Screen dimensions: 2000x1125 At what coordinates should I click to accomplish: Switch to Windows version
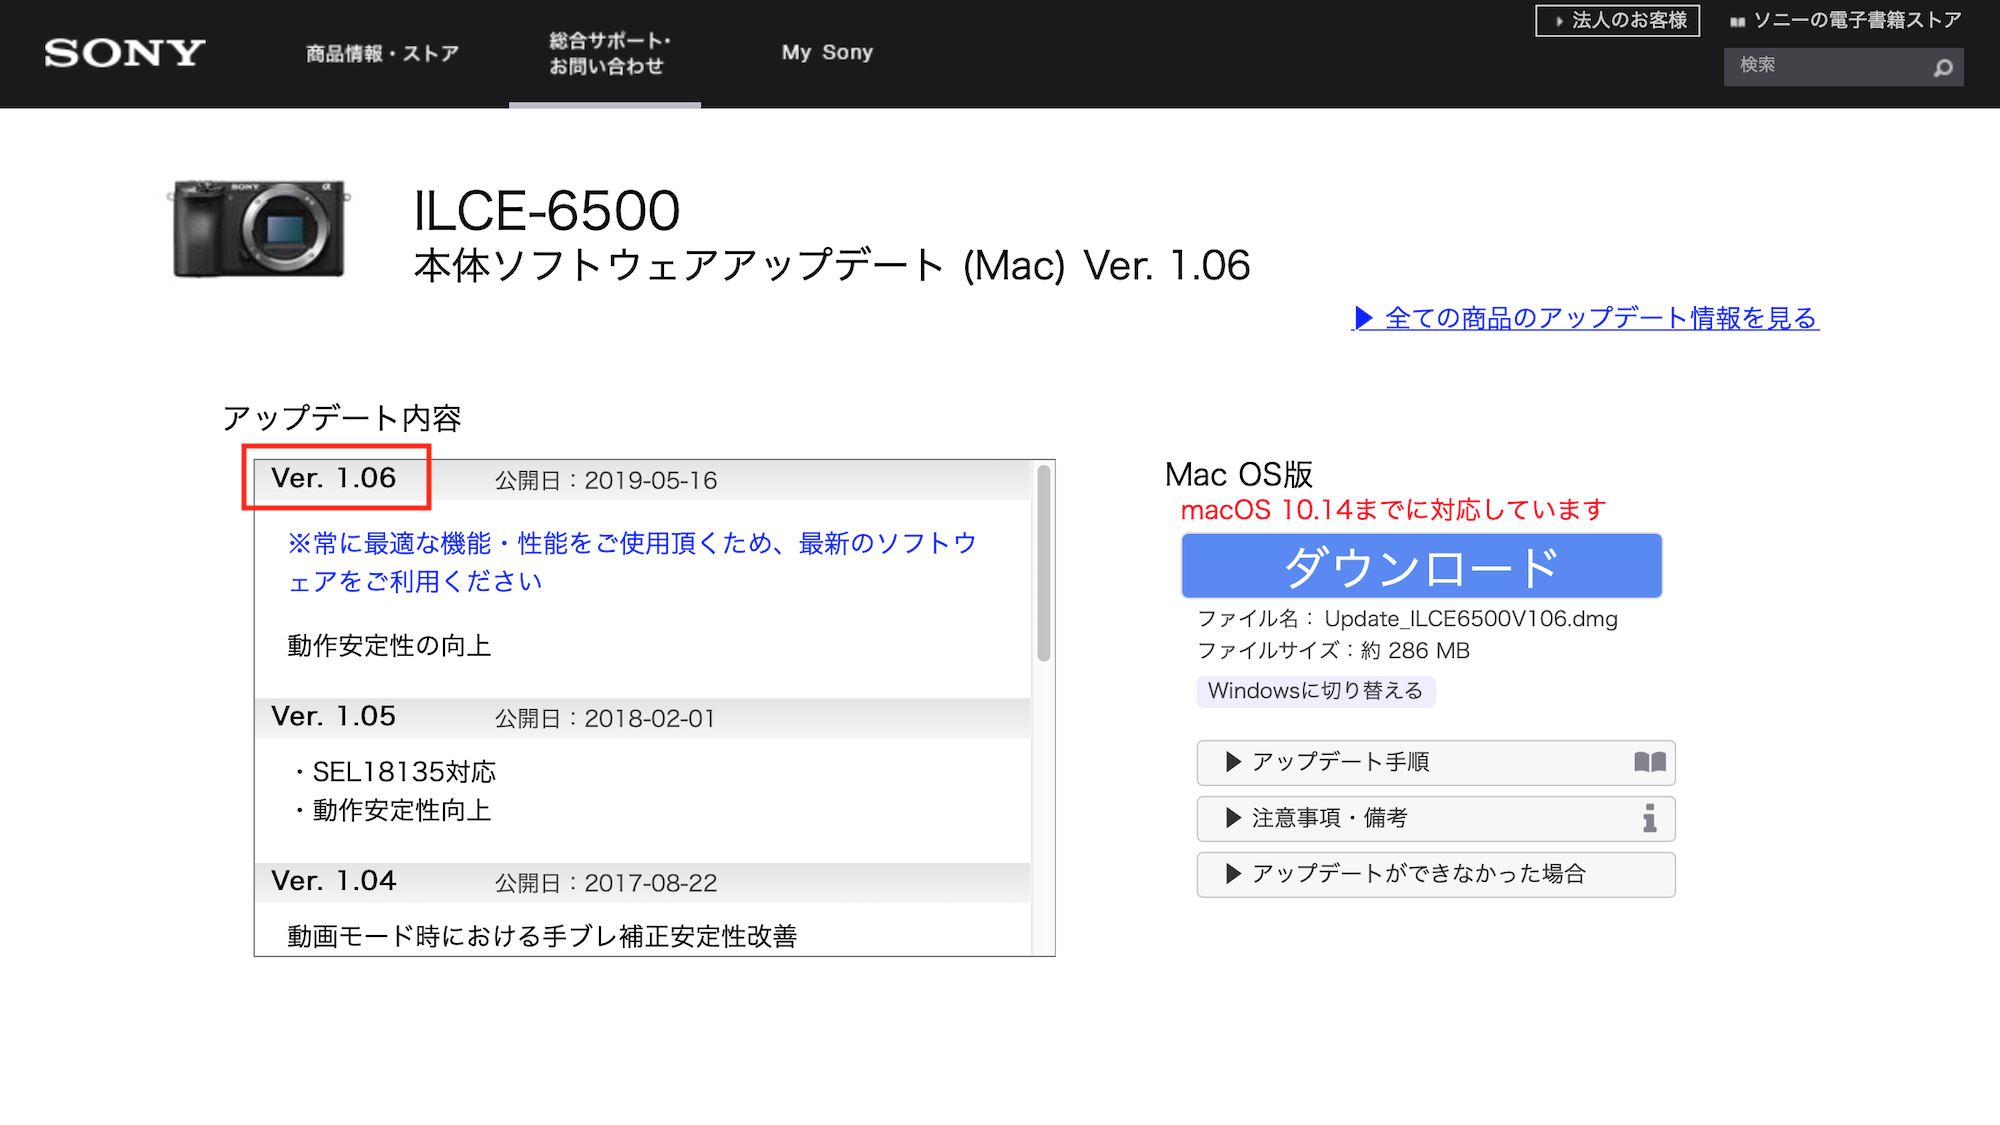(1315, 691)
